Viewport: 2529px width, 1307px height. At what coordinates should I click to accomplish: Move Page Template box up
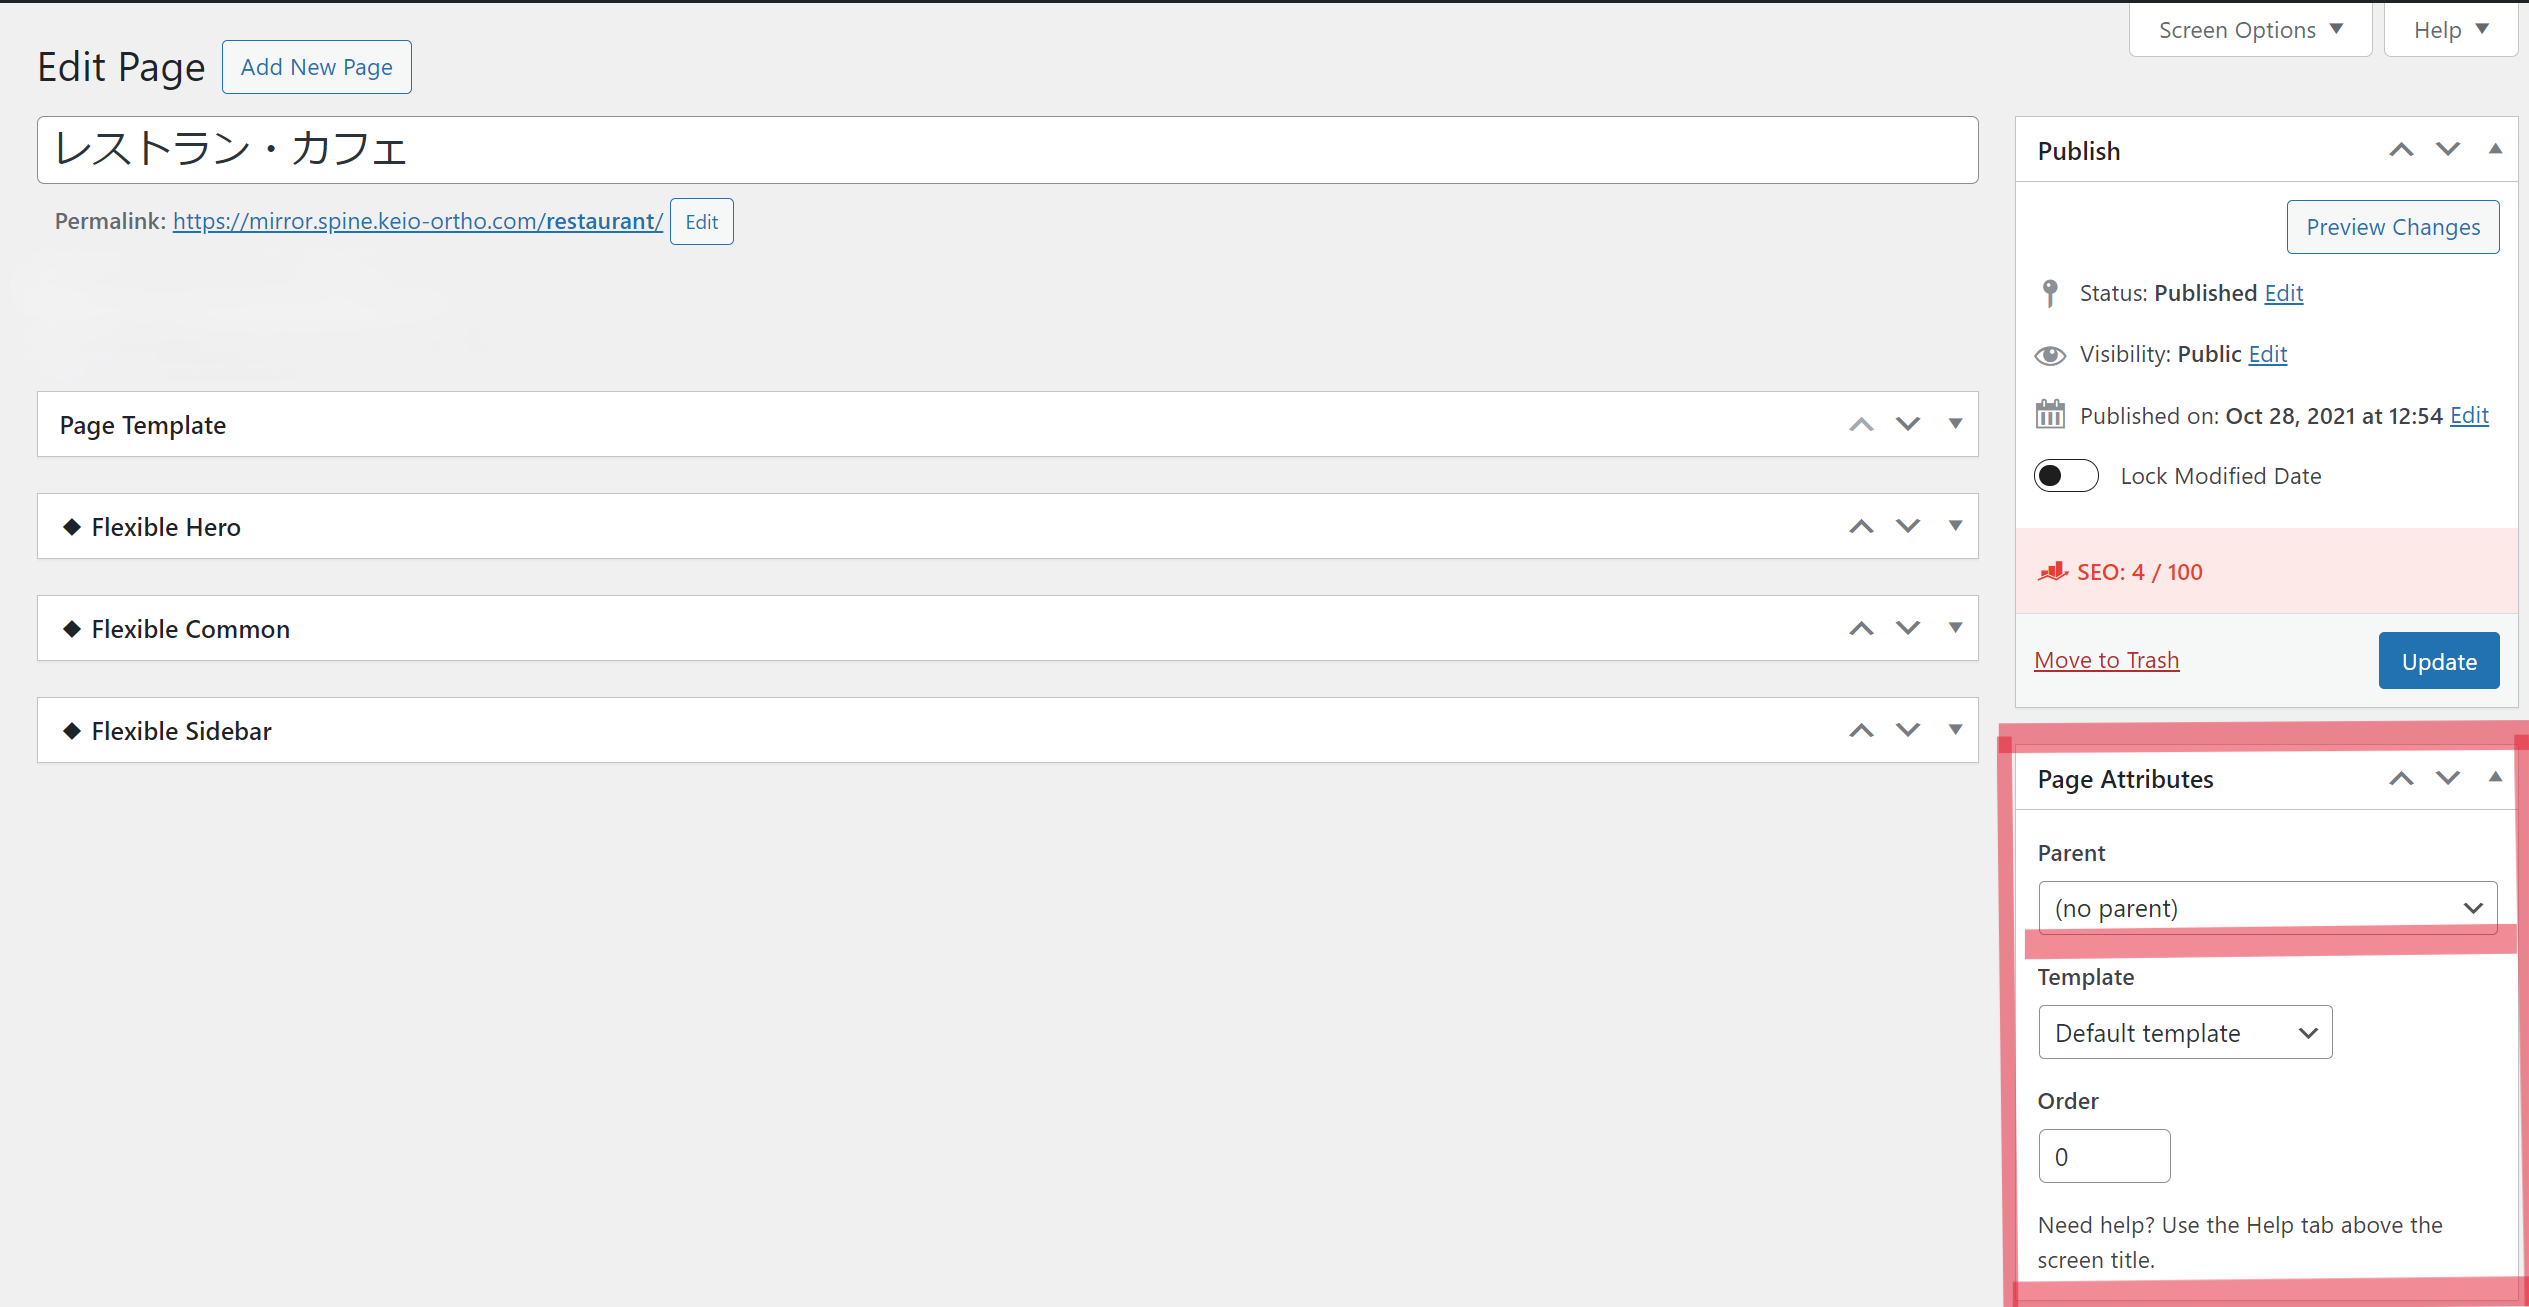tap(1861, 424)
